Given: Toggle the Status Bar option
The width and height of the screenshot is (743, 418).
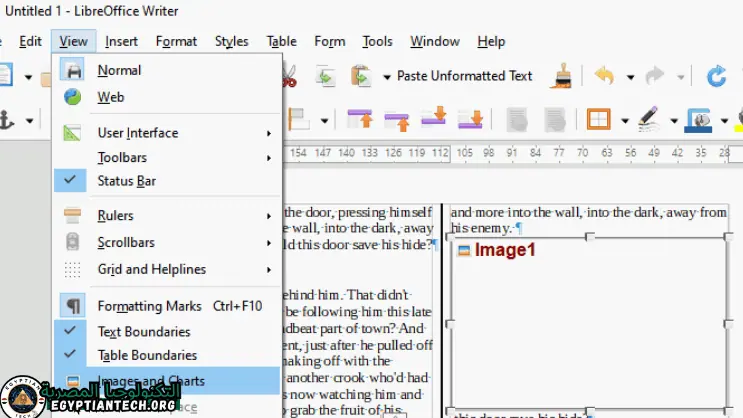Looking at the screenshot, I should pyautogui.click(x=167, y=181).
